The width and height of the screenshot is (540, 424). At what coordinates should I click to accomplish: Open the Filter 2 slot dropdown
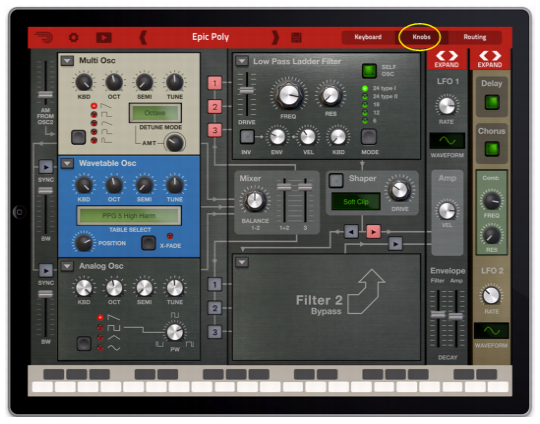tap(242, 262)
